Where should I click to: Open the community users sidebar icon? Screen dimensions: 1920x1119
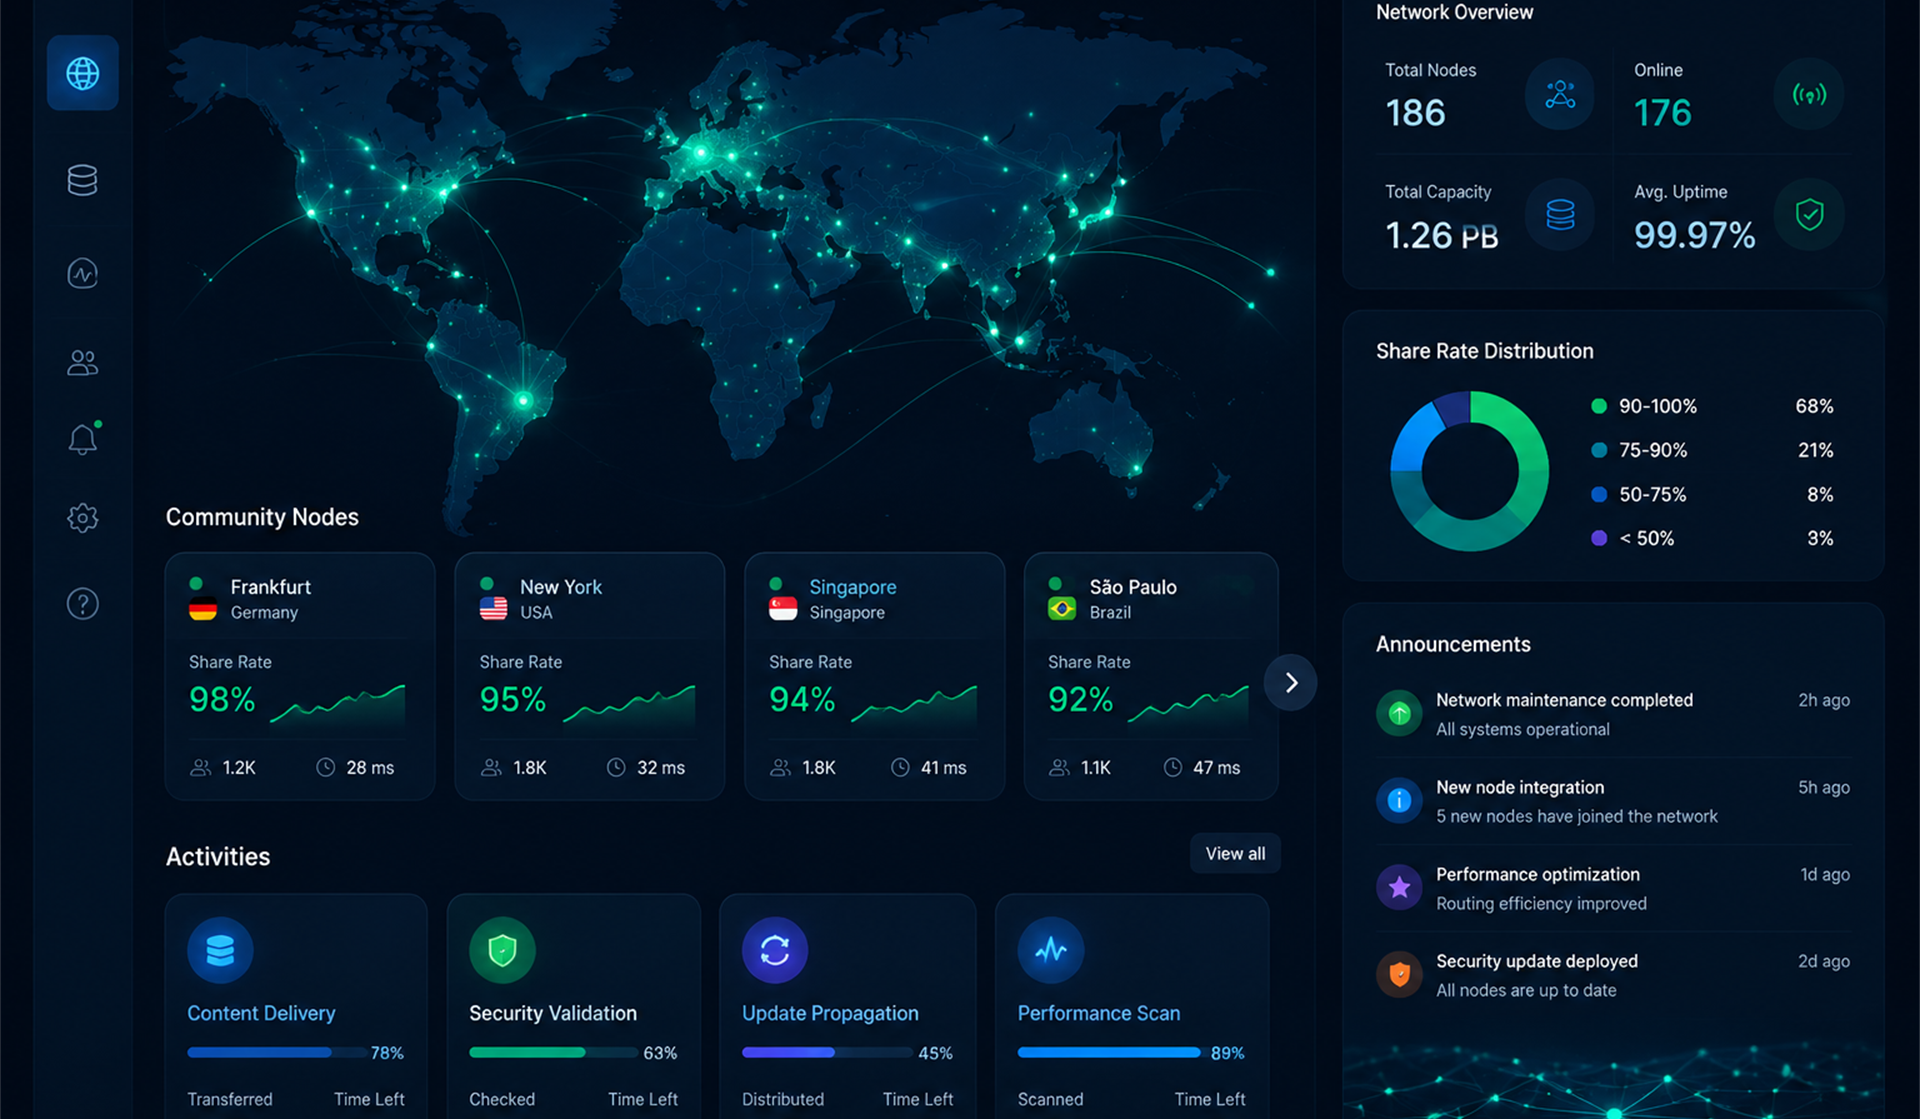coord(82,362)
